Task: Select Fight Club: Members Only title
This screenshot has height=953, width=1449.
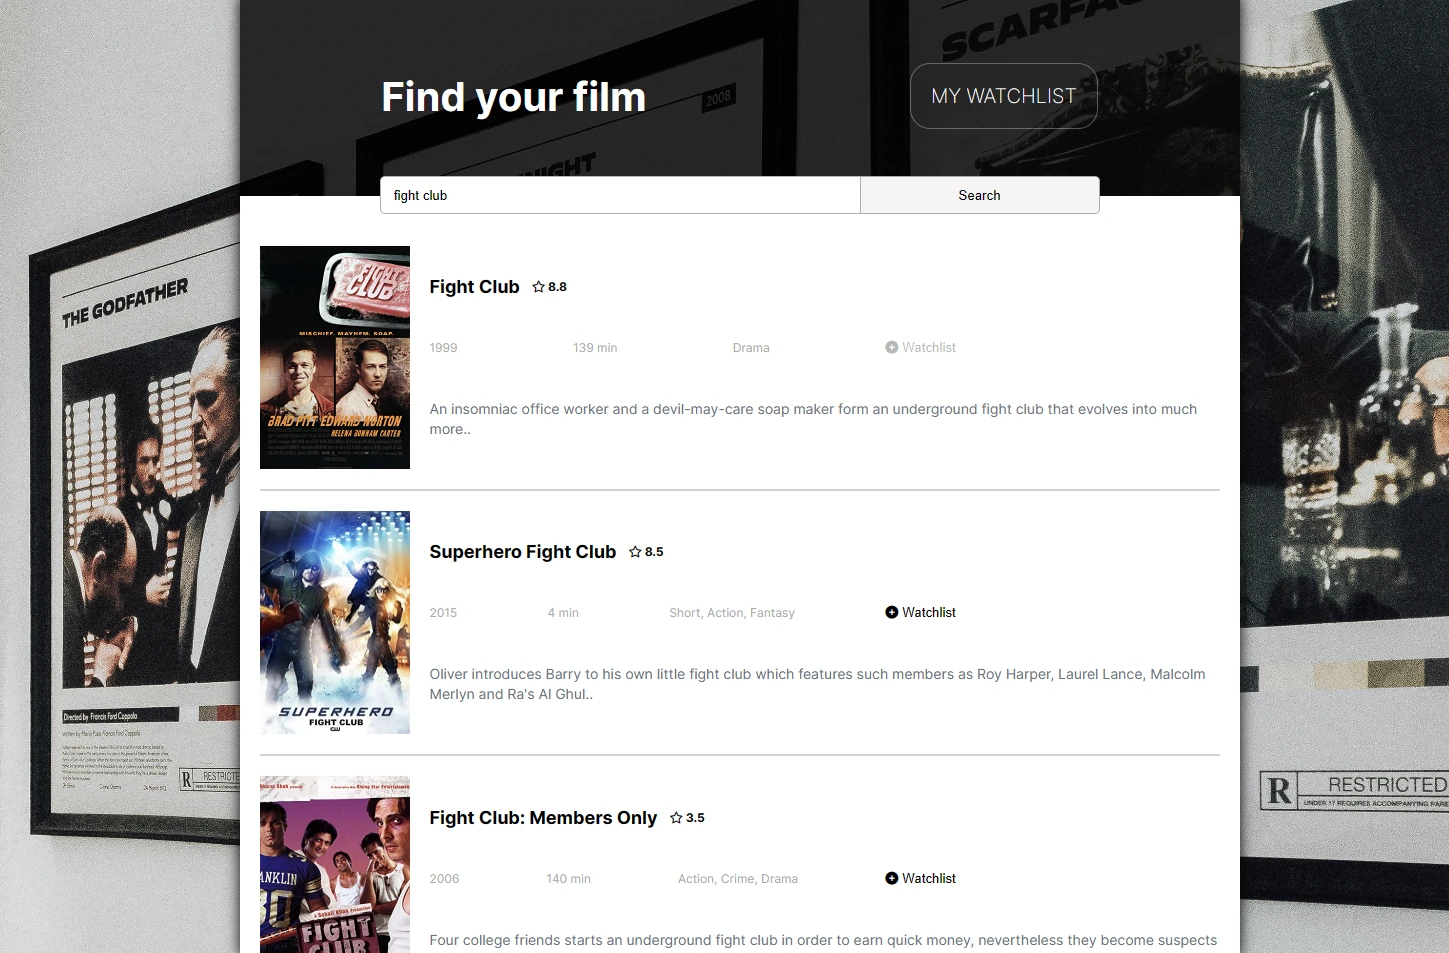Action: coord(543,818)
